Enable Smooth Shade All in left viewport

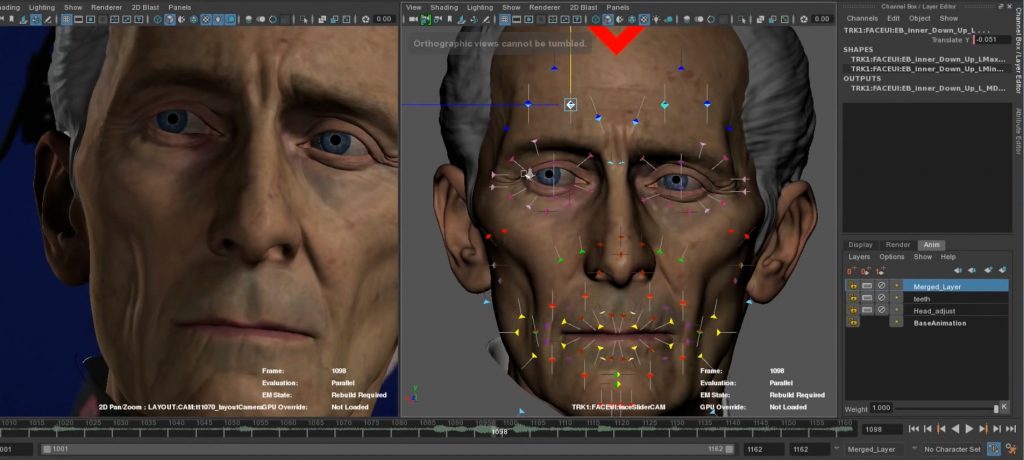(170, 19)
